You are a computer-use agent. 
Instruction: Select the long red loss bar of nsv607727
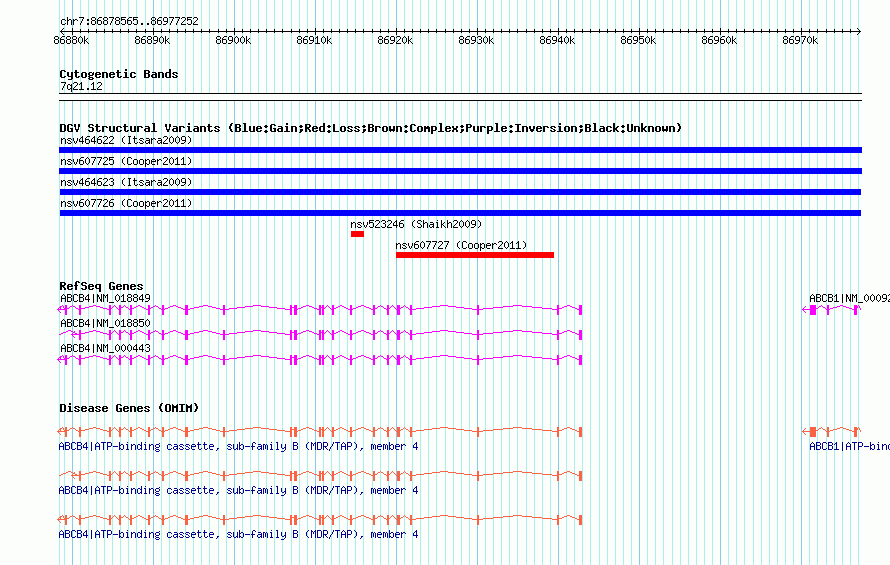(x=475, y=255)
